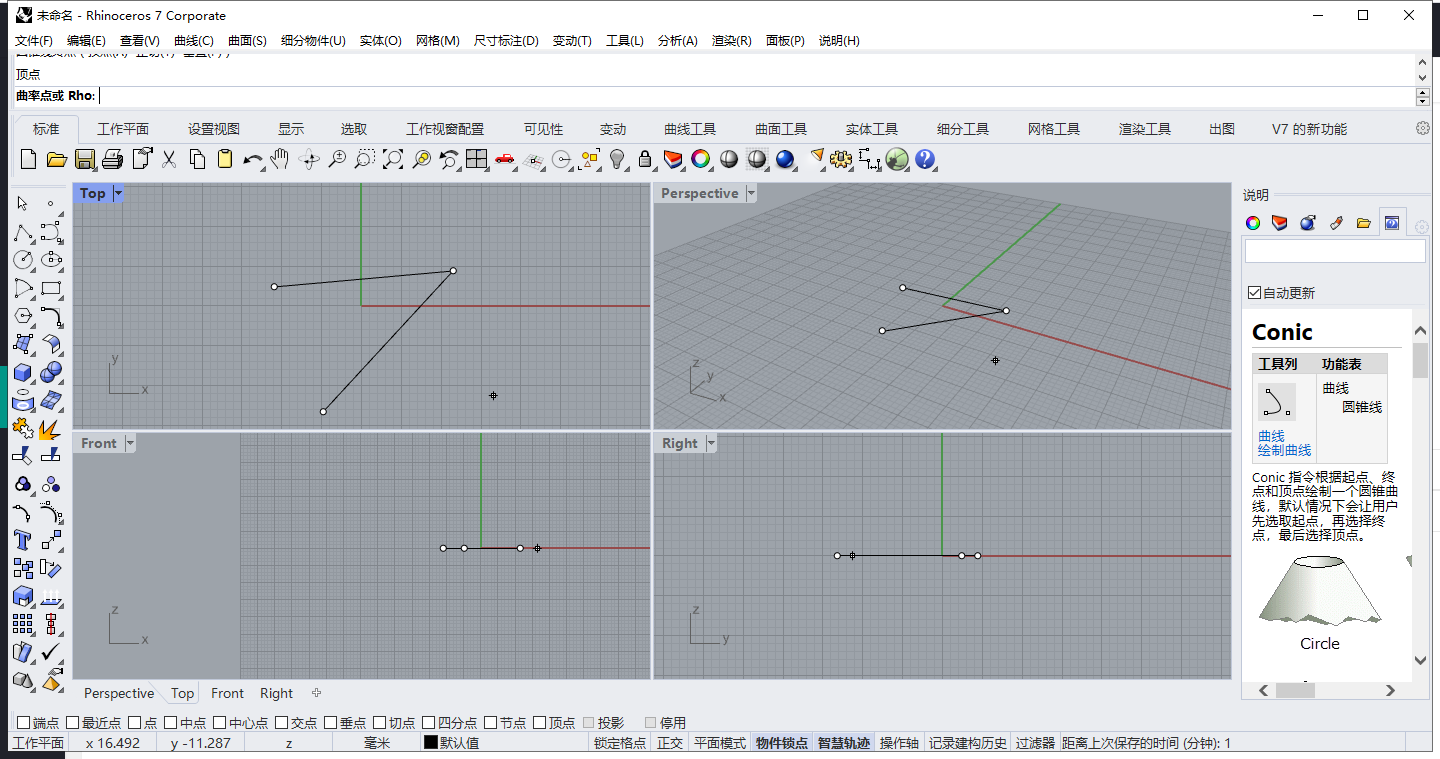The width and height of the screenshot is (1440, 759).
Task: Enable the 中心点 osnap checkbox
Action: click(219, 722)
